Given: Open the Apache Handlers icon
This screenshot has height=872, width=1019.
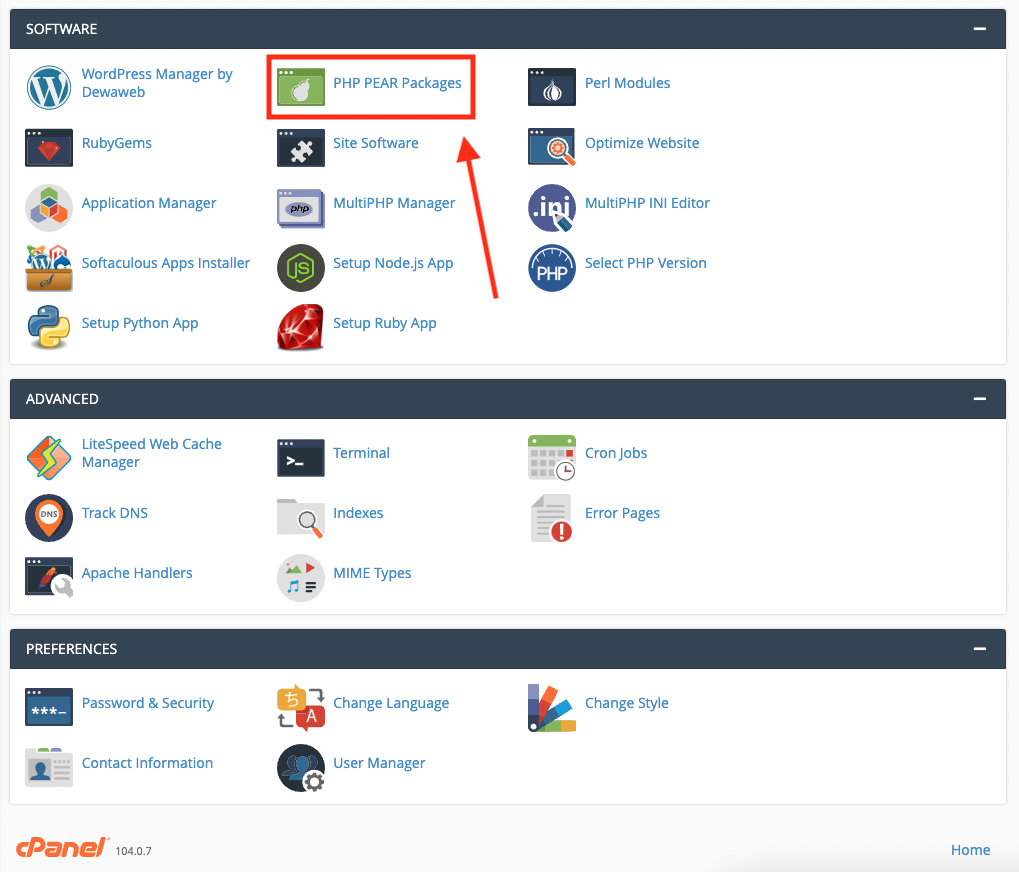Looking at the screenshot, I should (x=49, y=578).
